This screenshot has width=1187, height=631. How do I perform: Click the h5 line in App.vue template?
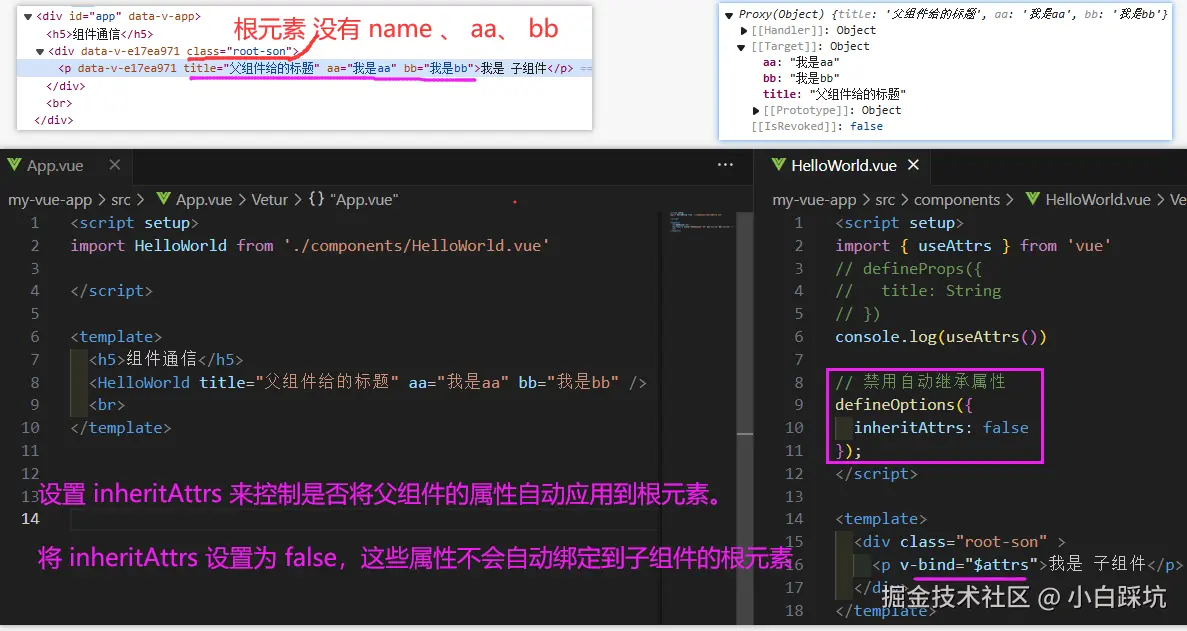pyautogui.click(x=166, y=359)
